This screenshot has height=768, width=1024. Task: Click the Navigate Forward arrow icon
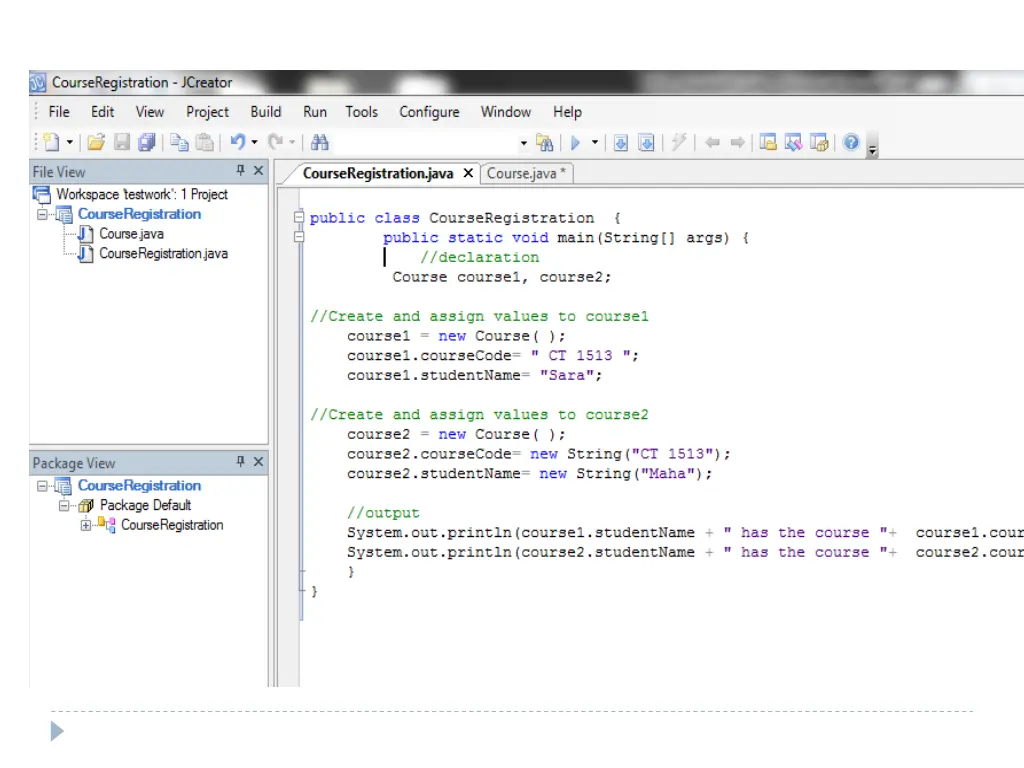tap(737, 142)
